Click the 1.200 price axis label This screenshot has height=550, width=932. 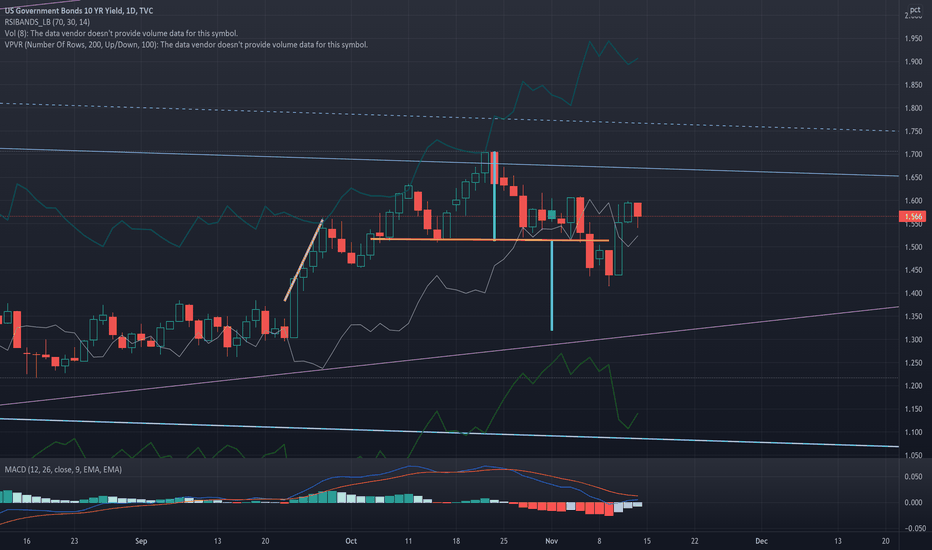(x=914, y=386)
